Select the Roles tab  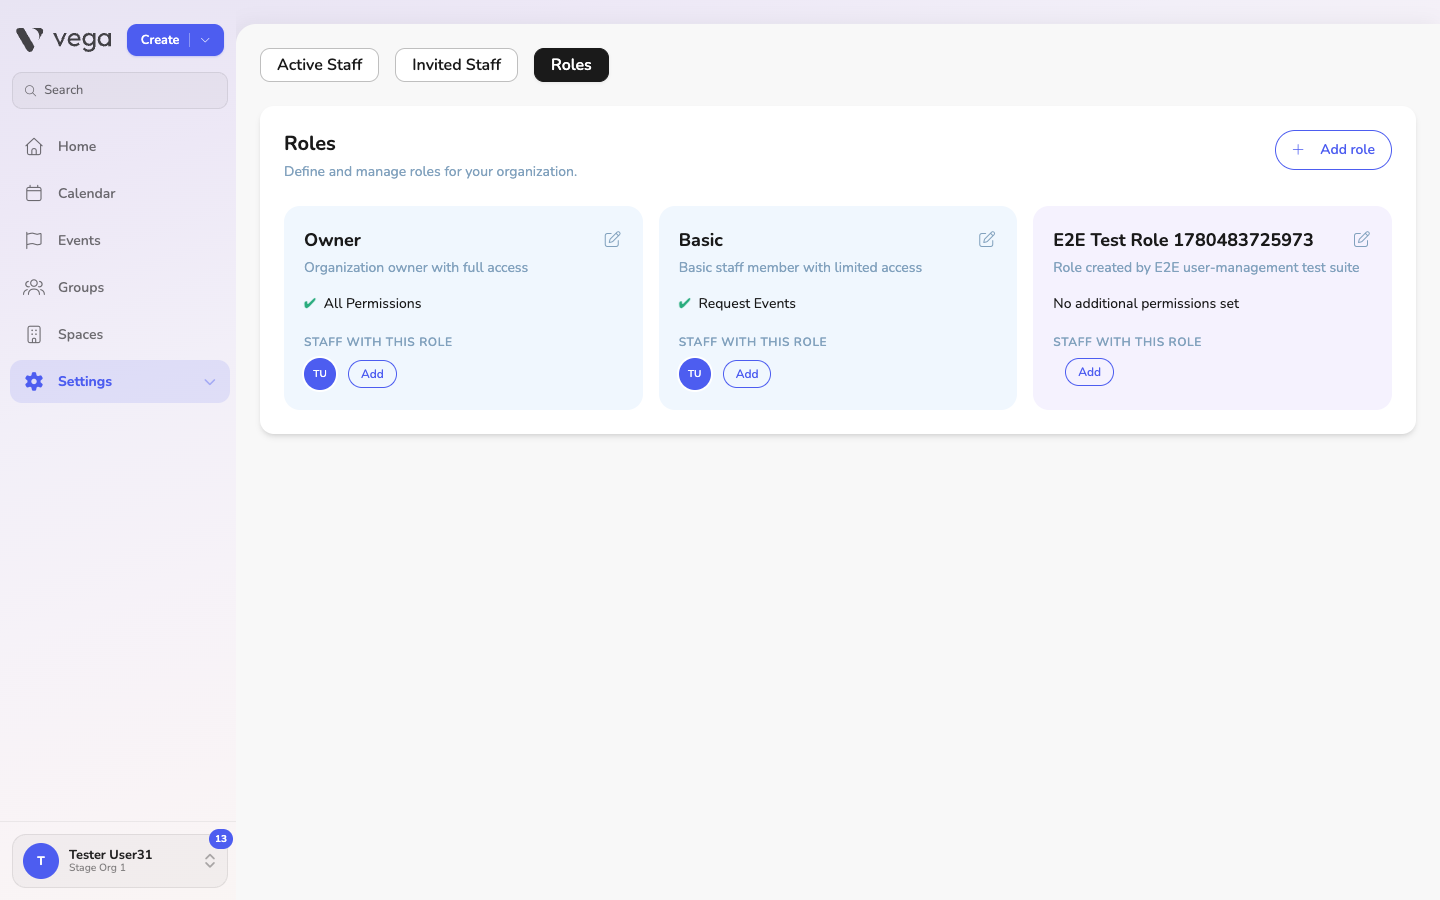[x=571, y=65]
